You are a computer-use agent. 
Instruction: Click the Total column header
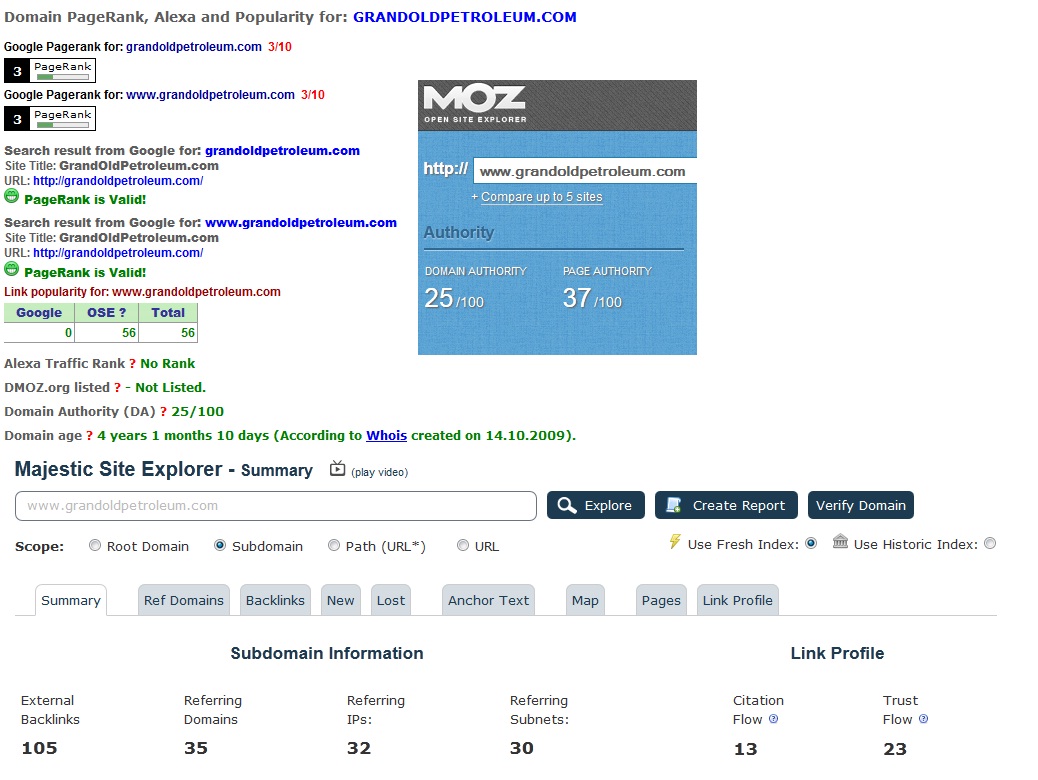click(x=168, y=313)
